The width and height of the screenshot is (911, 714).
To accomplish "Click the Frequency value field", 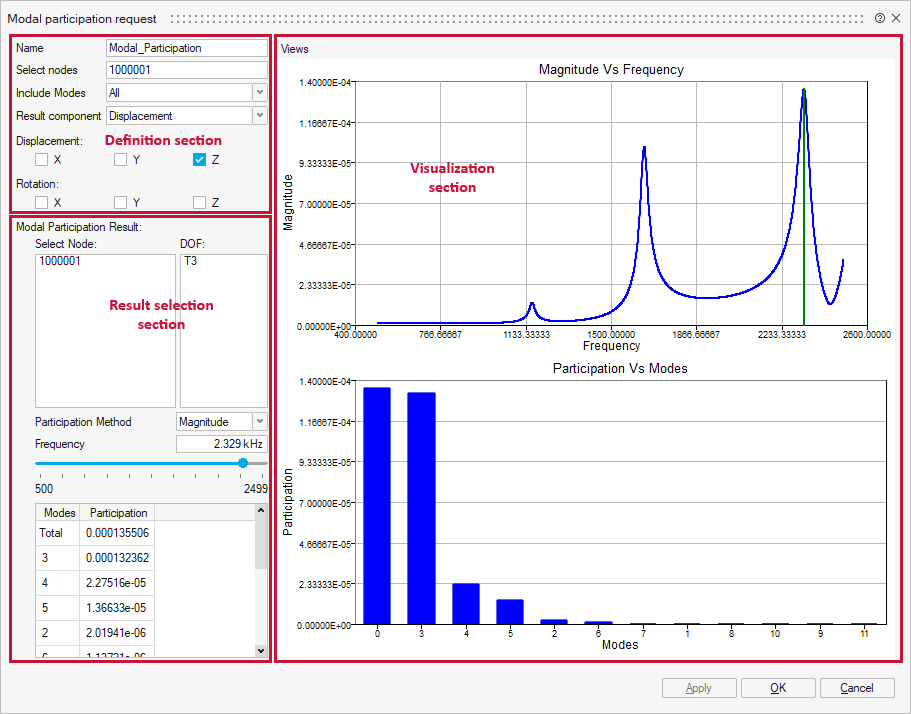I will point(221,444).
